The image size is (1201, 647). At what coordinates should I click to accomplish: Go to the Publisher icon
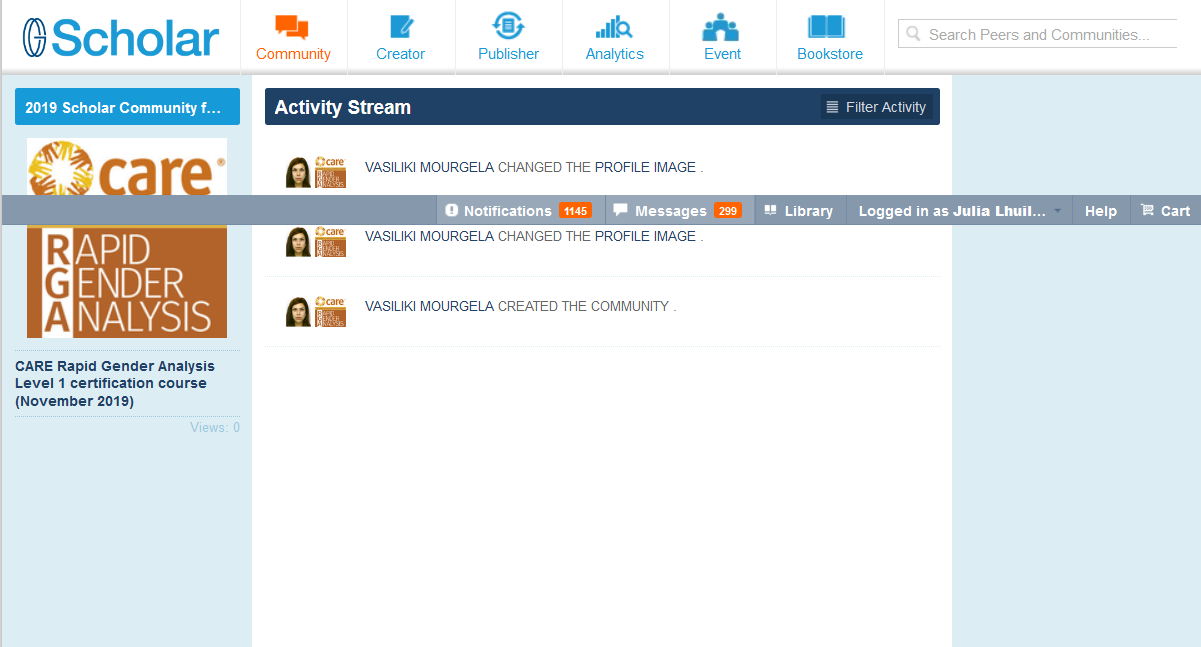coord(508,28)
